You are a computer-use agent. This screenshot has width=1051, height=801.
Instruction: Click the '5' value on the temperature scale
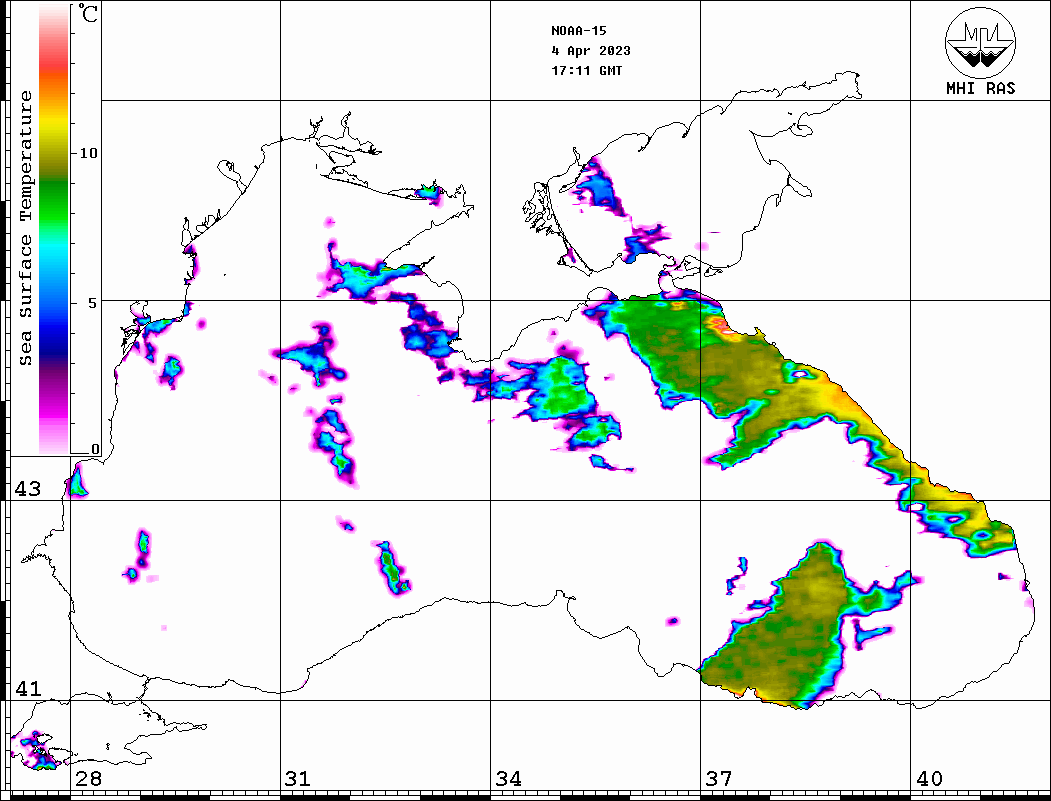pyautogui.click(x=93, y=303)
